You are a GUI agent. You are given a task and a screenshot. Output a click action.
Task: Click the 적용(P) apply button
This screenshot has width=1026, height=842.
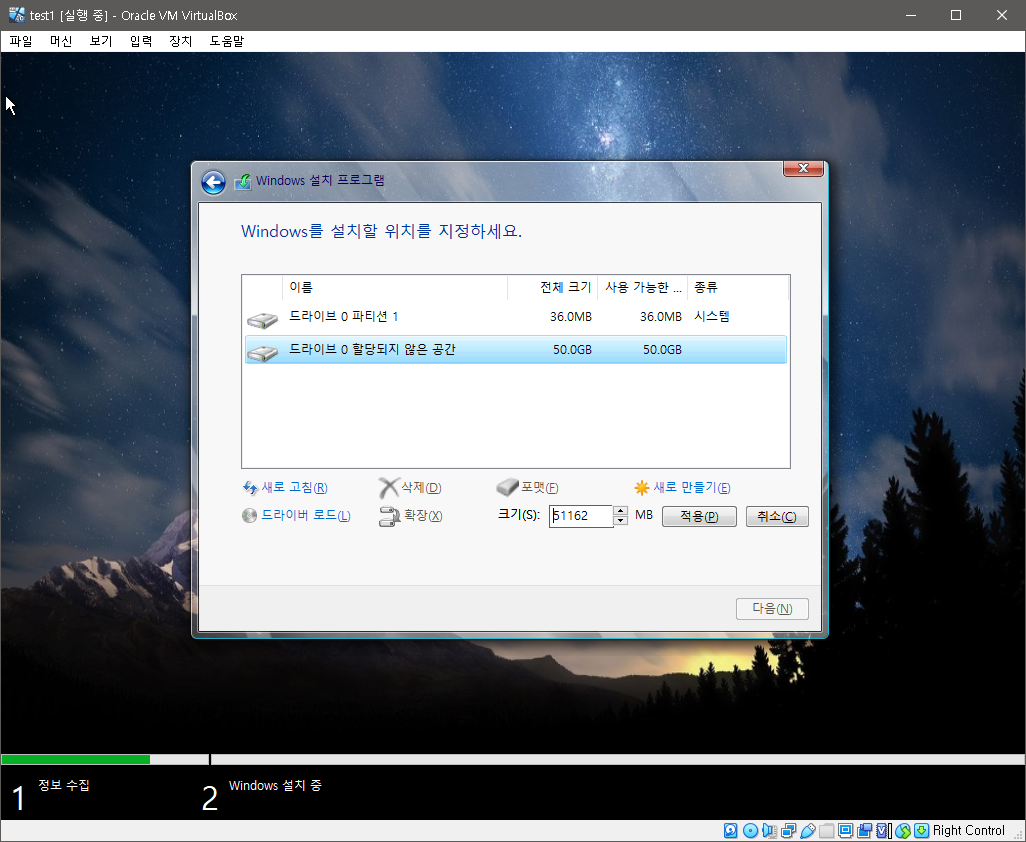pyautogui.click(x=699, y=516)
